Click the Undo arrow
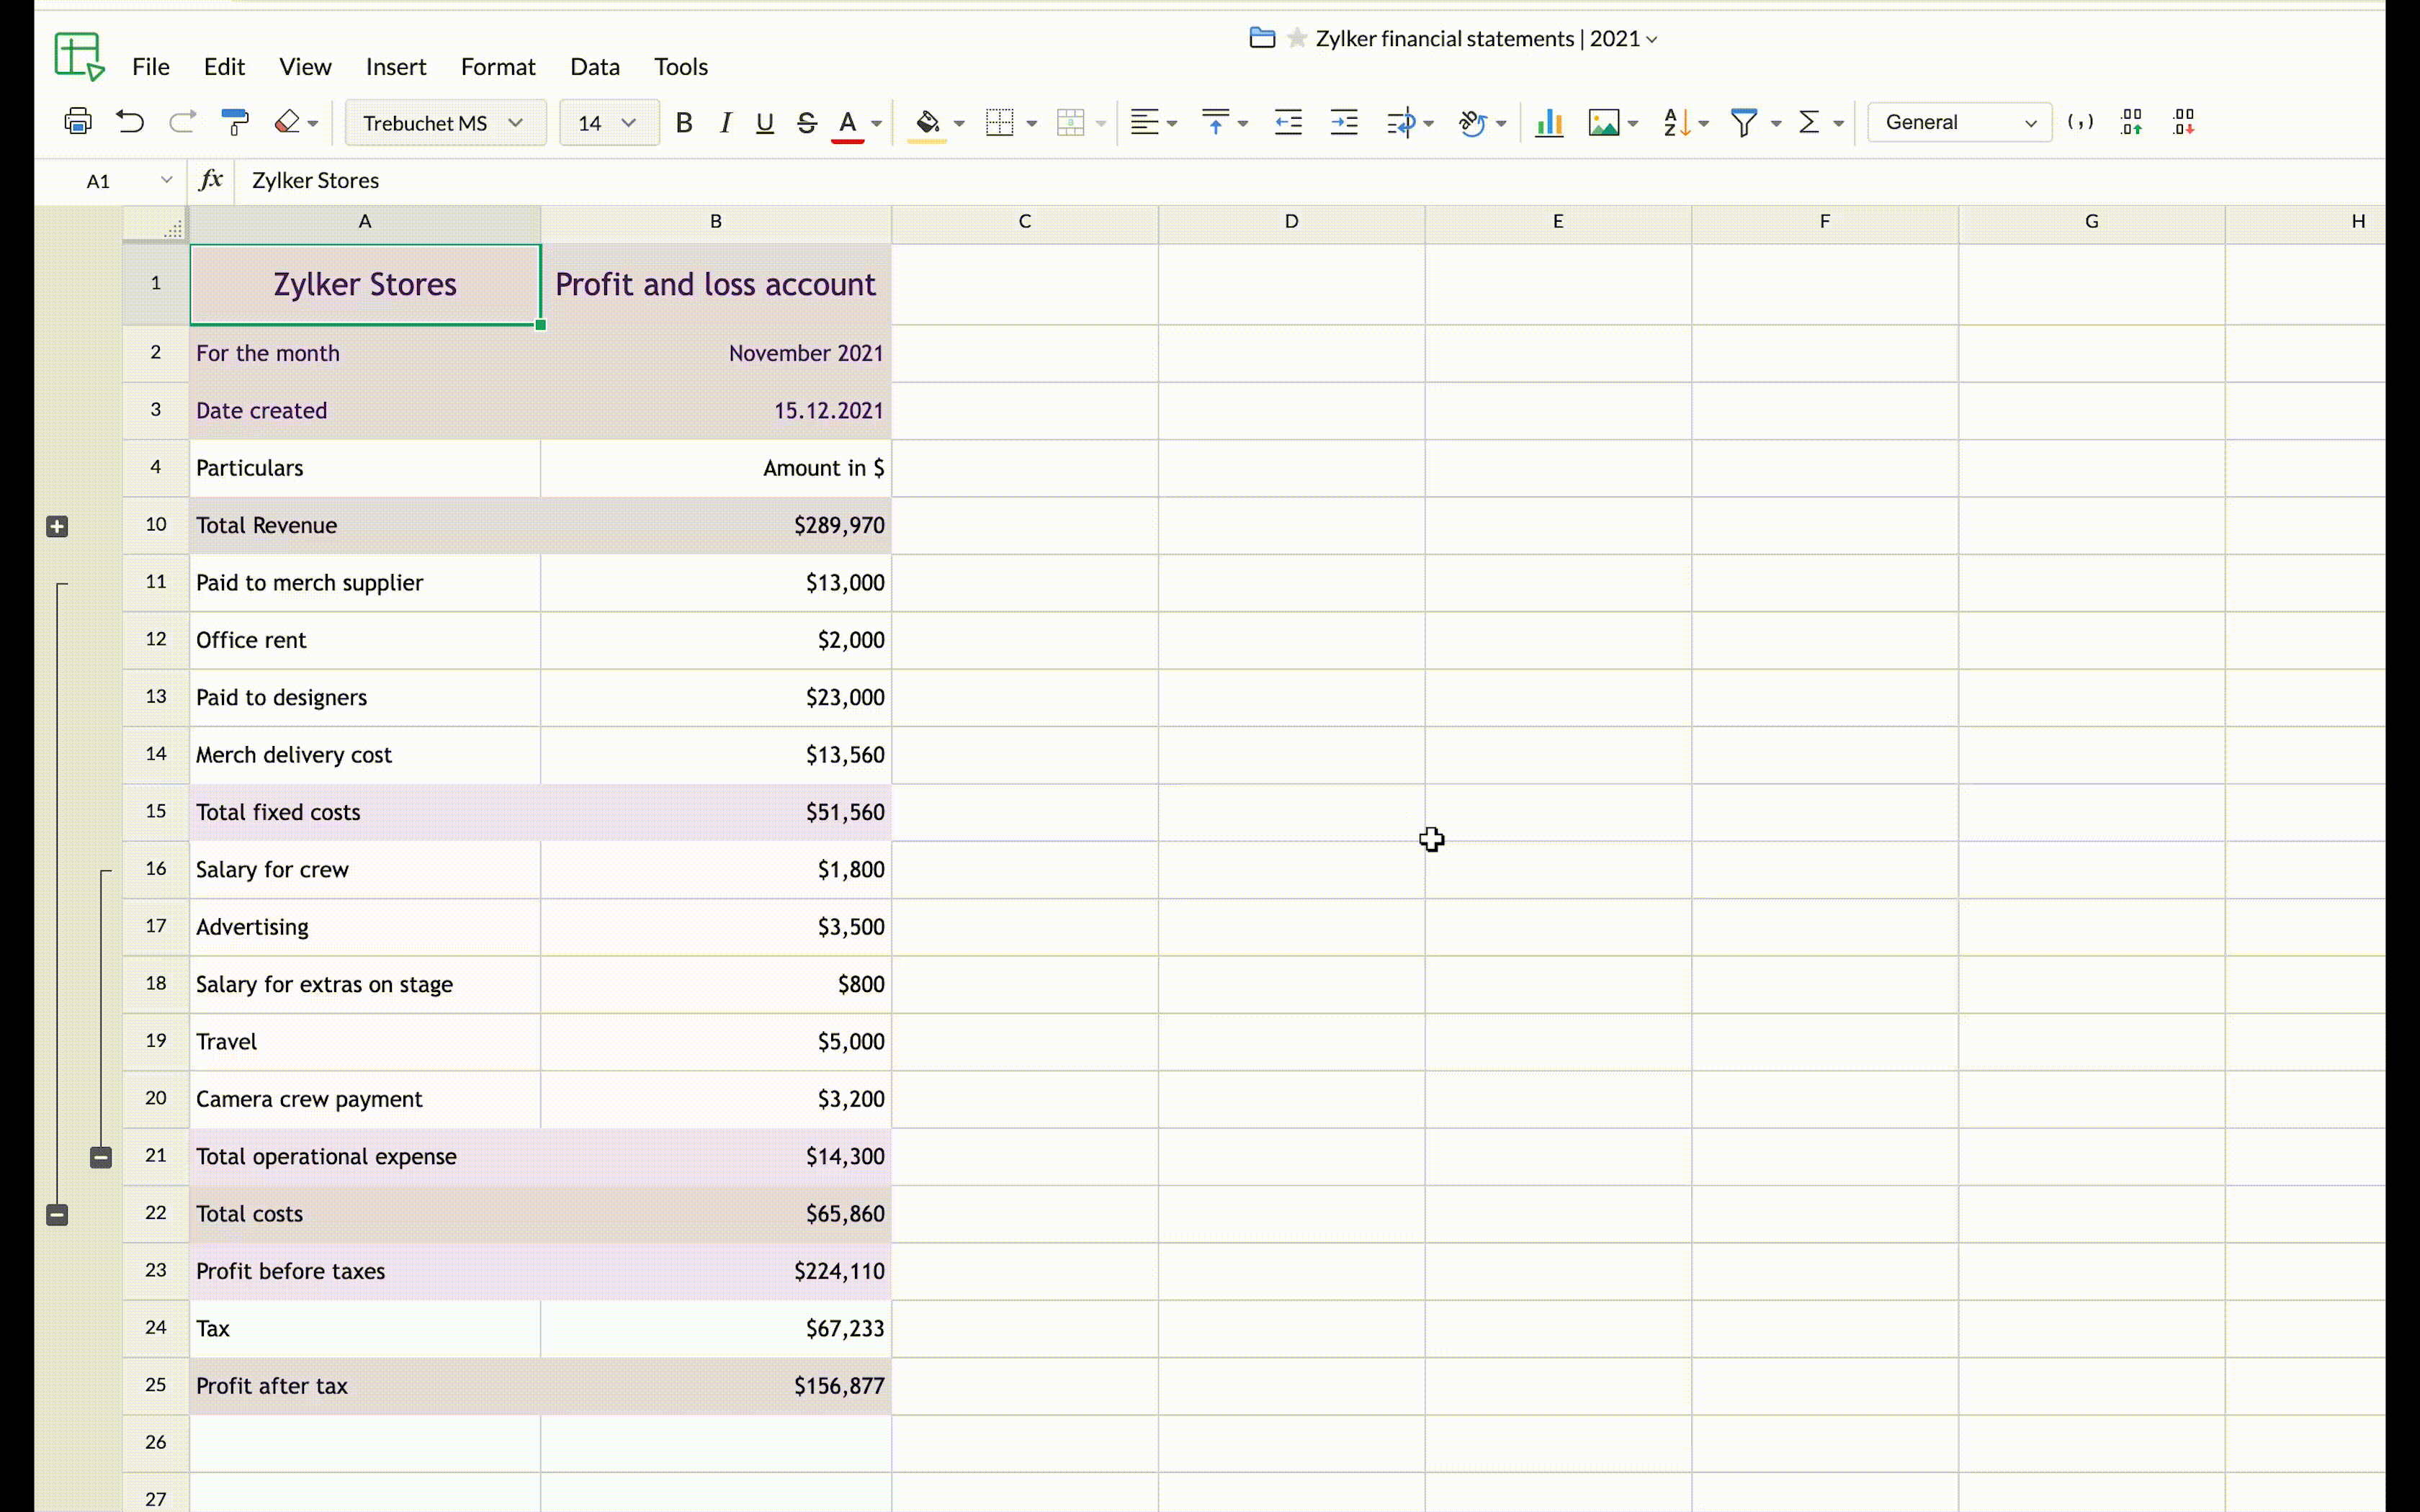This screenshot has width=2420, height=1512. click(130, 122)
